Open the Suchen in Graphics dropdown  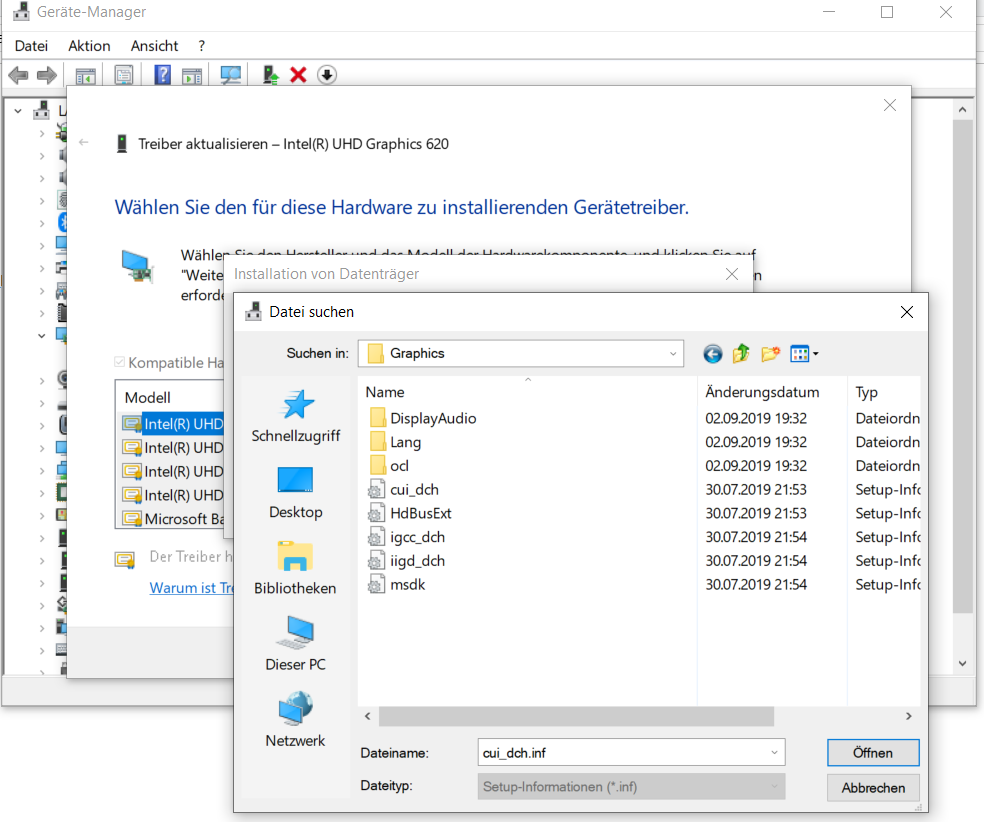click(x=673, y=354)
